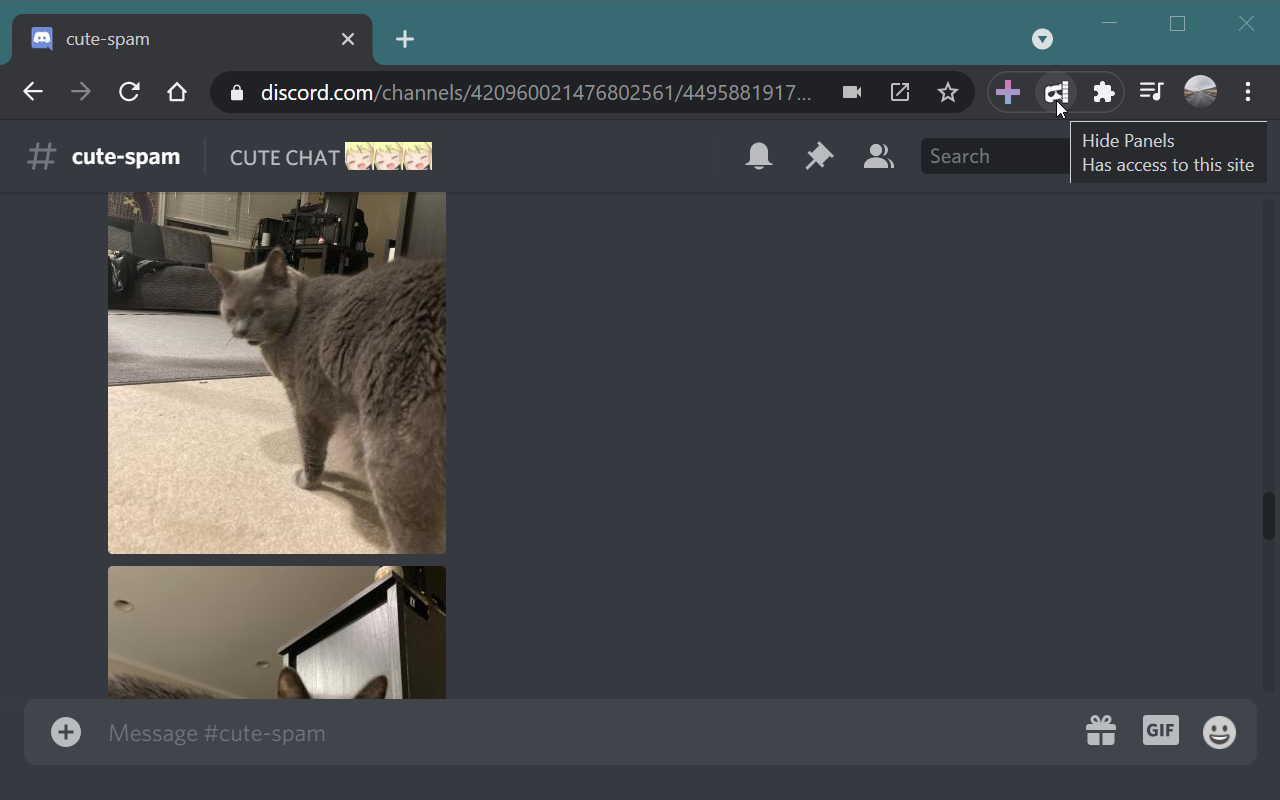Open Chrome three-dot menu
Viewport: 1280px width, 800px height.
click(x=1248, y=92)
